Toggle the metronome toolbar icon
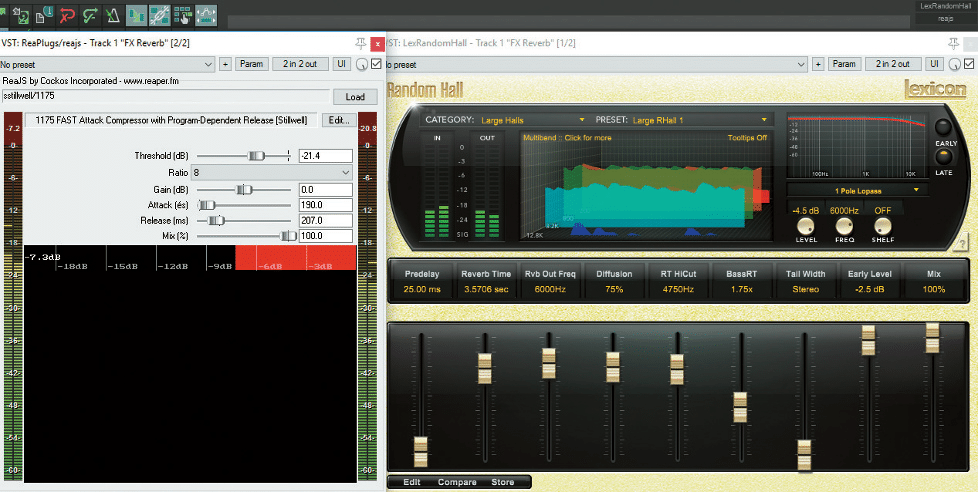The image size is (978, 492). click(x=112, y=16)
